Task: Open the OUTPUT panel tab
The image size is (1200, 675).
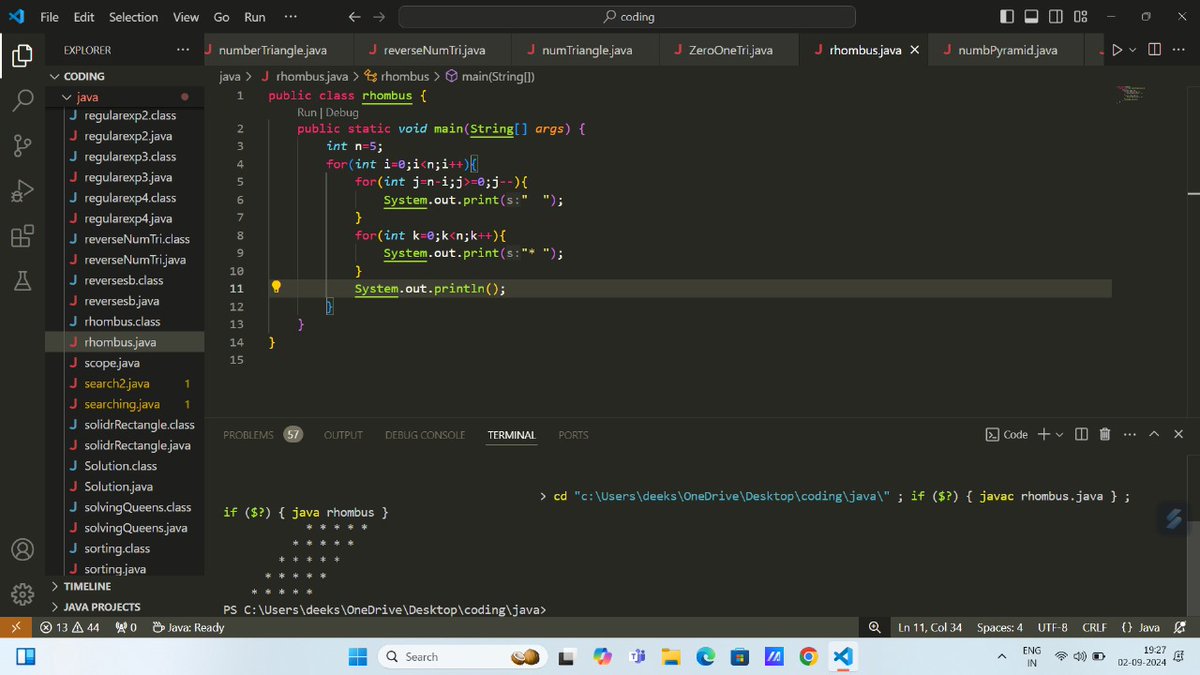Action: point(343,434)
